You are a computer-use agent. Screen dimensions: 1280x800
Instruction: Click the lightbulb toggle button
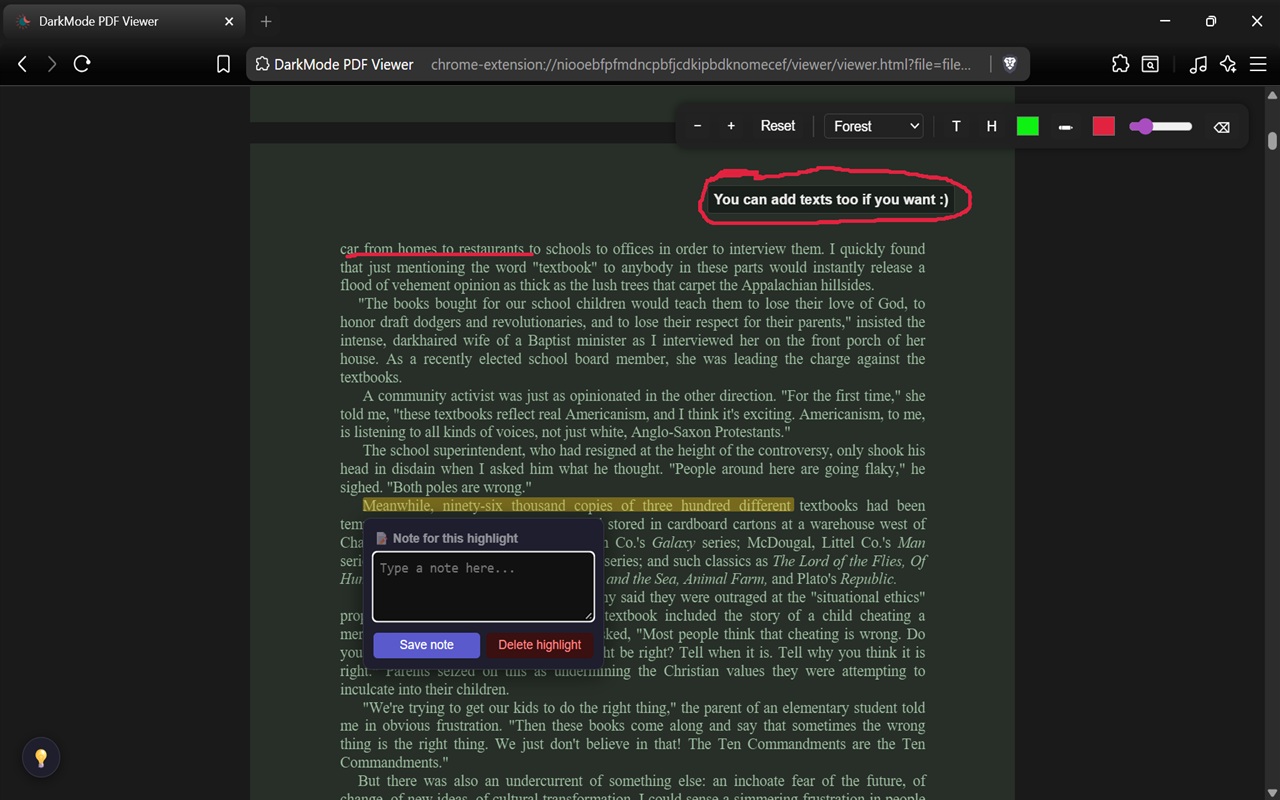coord(41,758)
